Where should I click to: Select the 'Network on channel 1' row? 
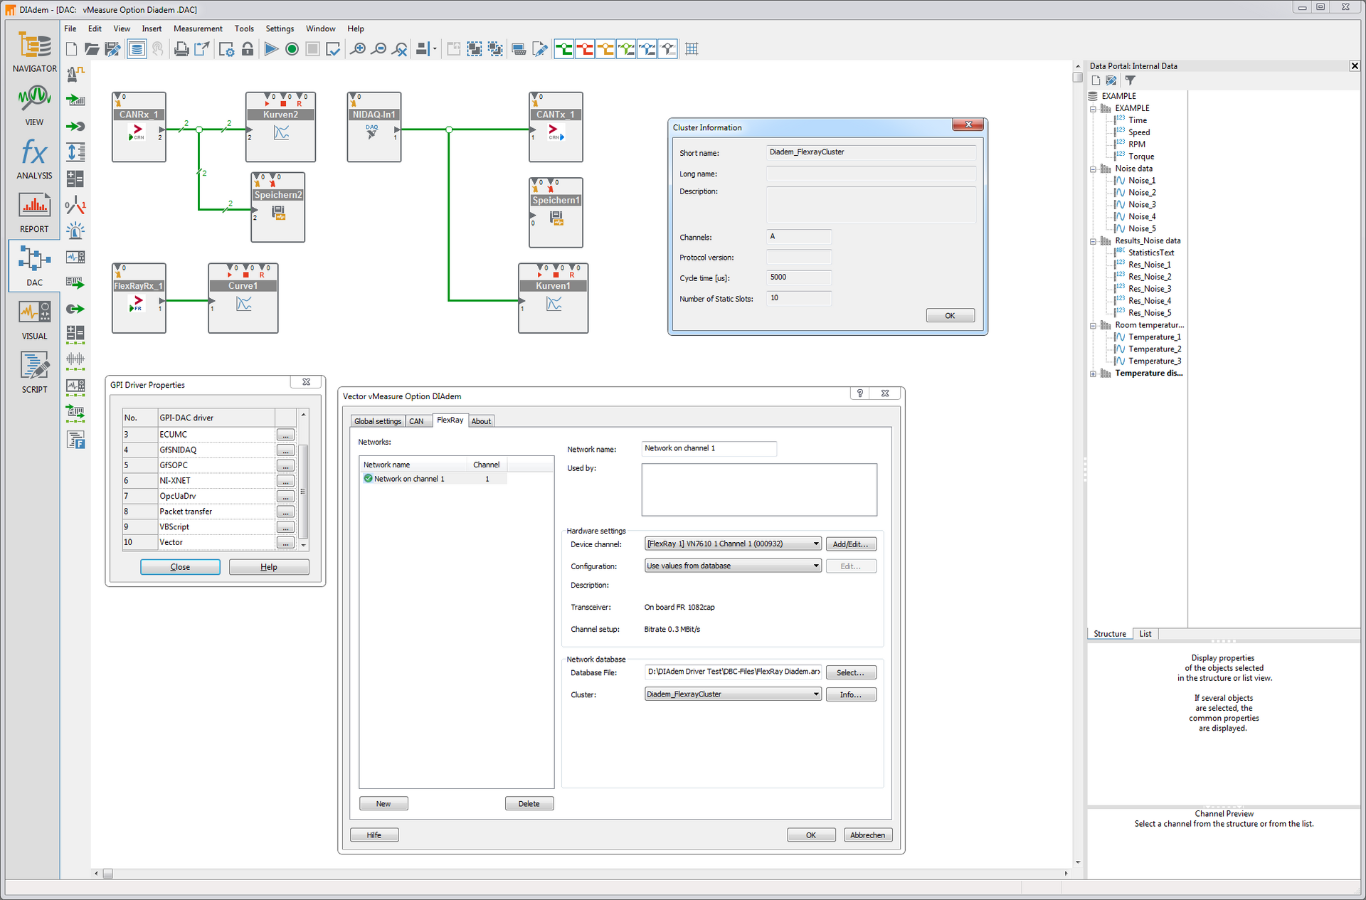coord(433,479)
